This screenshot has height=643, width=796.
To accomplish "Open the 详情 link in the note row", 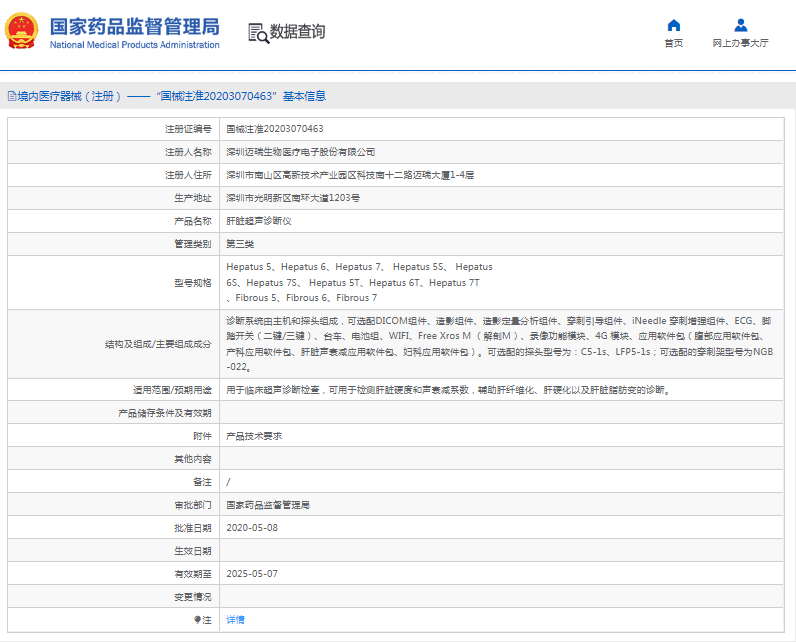I will click(235, 620).
